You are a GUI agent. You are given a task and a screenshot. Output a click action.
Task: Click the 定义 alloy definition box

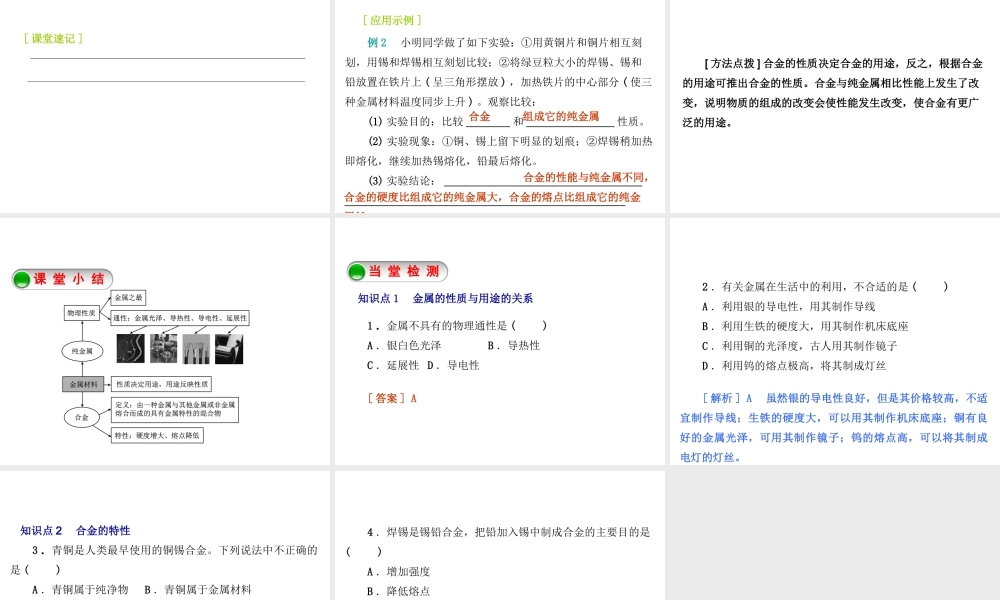pyautogui.click(x=175, y=409)
